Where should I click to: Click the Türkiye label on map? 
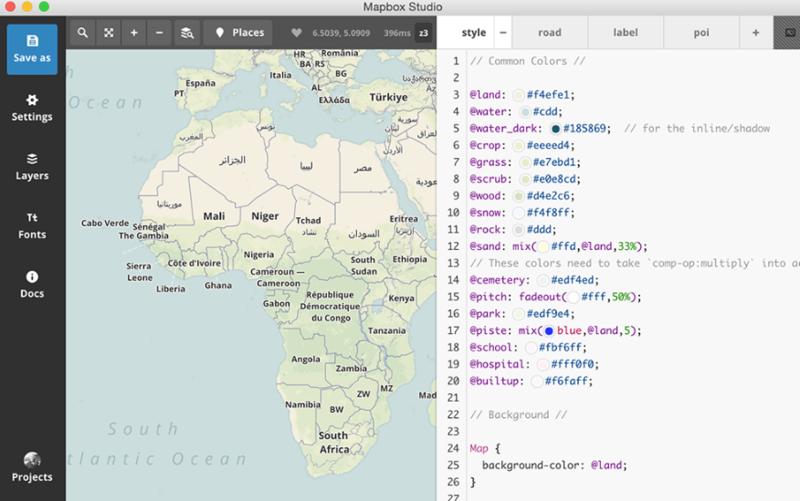[x=388, y=97]
